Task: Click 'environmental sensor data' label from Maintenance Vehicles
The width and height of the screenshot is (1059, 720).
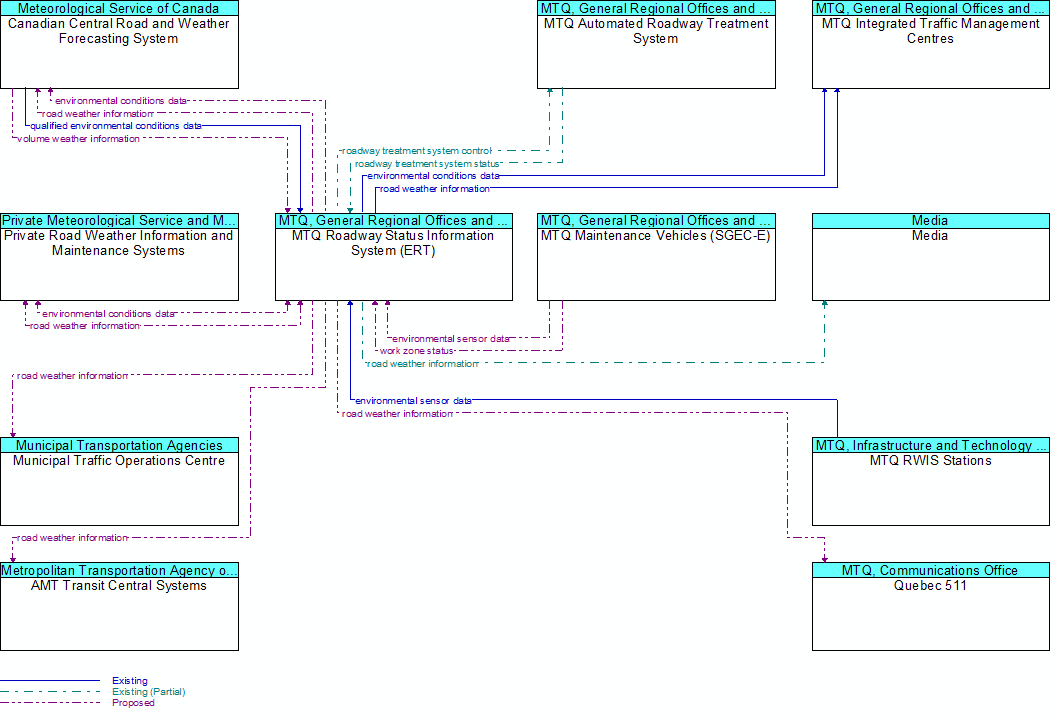Action: pos(450,338)
